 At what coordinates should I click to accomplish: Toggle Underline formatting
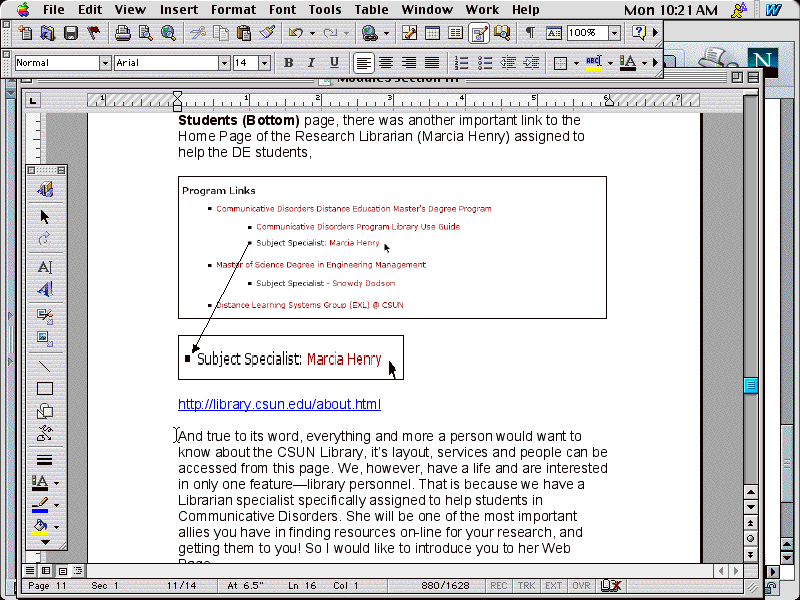(x=334, y=63)
